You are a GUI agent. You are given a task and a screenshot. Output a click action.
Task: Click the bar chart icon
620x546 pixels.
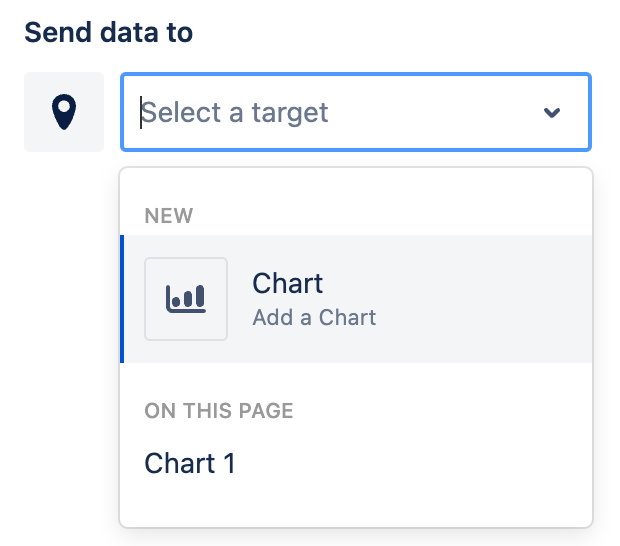(x=186, y=298)
